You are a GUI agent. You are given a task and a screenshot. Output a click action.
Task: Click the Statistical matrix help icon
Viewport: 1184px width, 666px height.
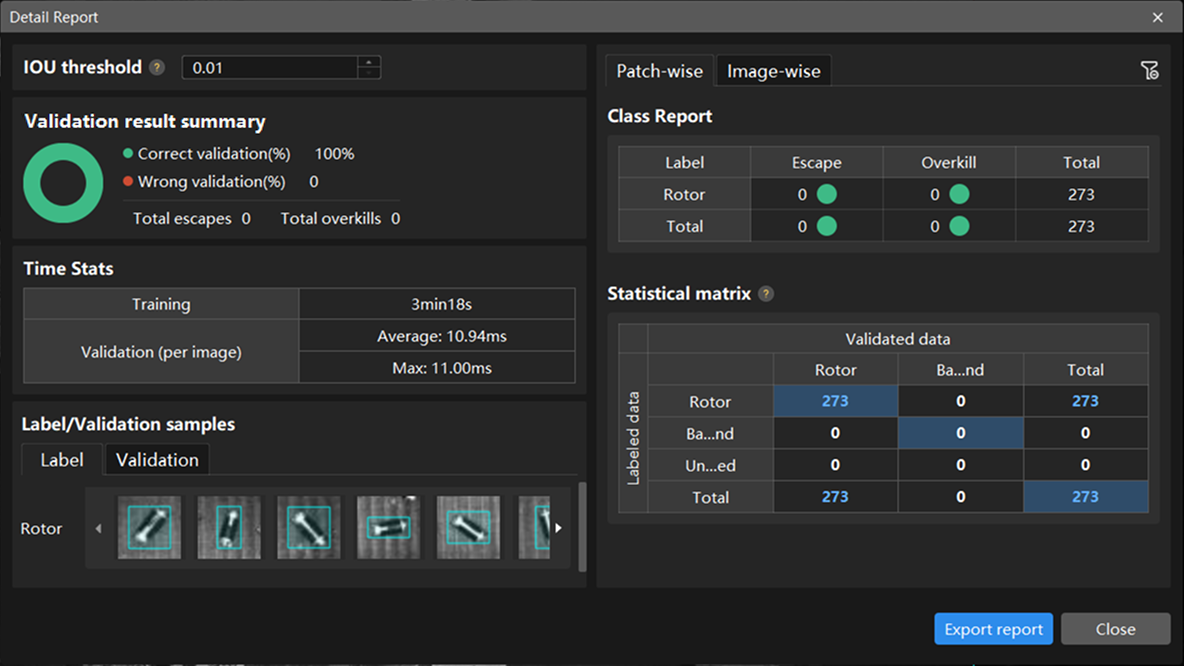pyautogui.click(x=766, y=294)
